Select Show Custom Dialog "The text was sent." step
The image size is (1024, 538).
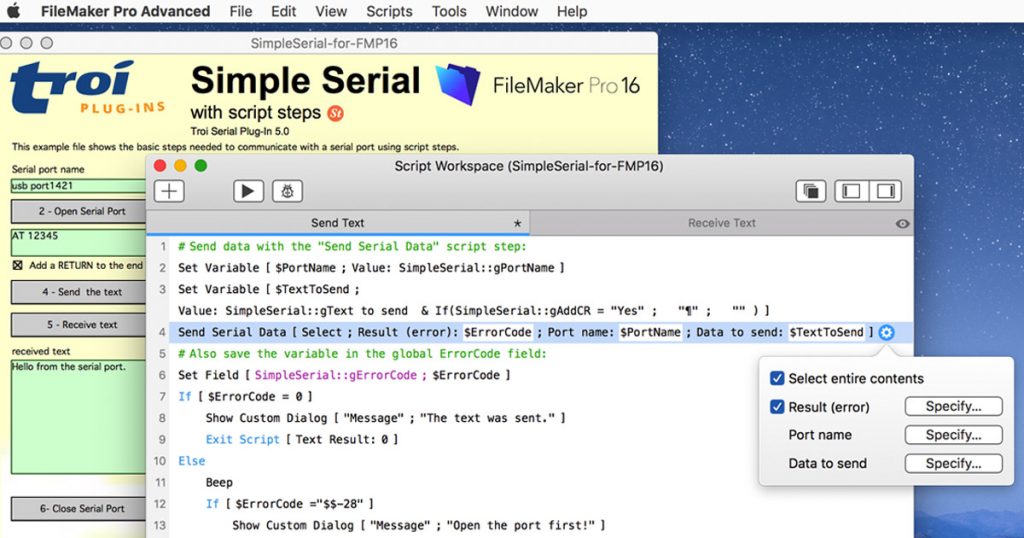tap(385, 419)
